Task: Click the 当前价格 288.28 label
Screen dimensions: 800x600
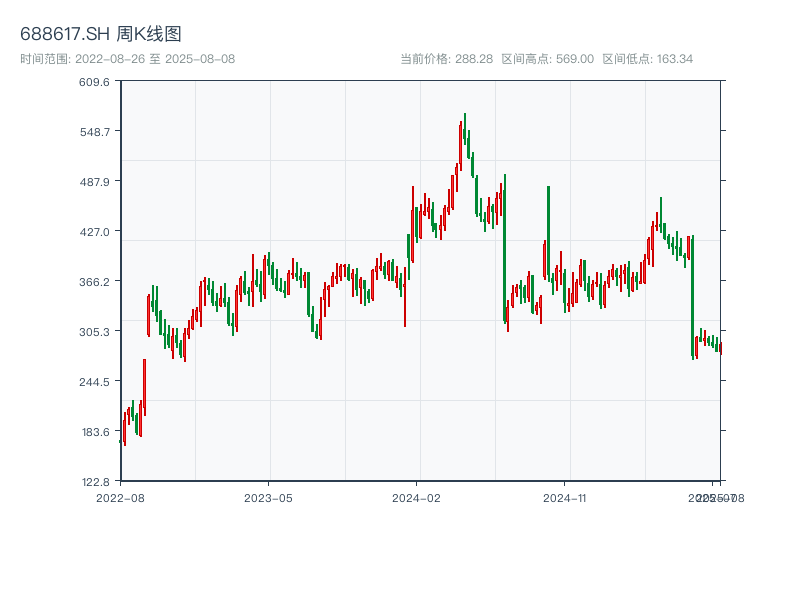Action: coord(446,59)
